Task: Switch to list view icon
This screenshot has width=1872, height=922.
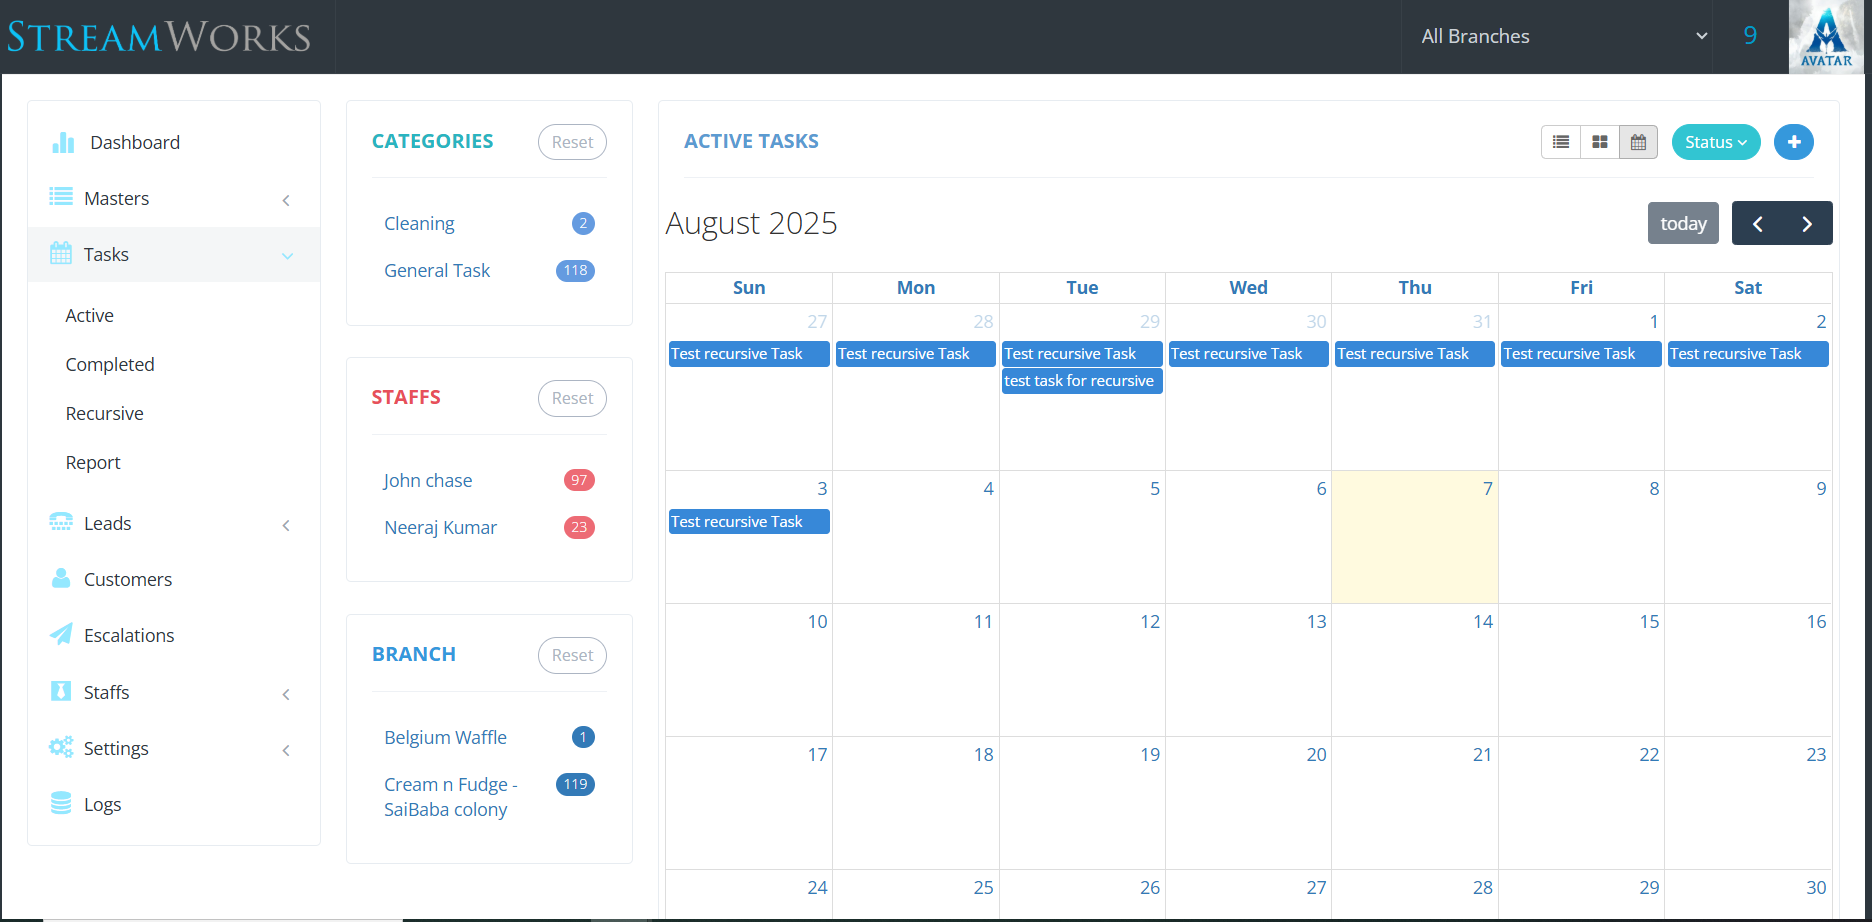Action: point(1560,142)
